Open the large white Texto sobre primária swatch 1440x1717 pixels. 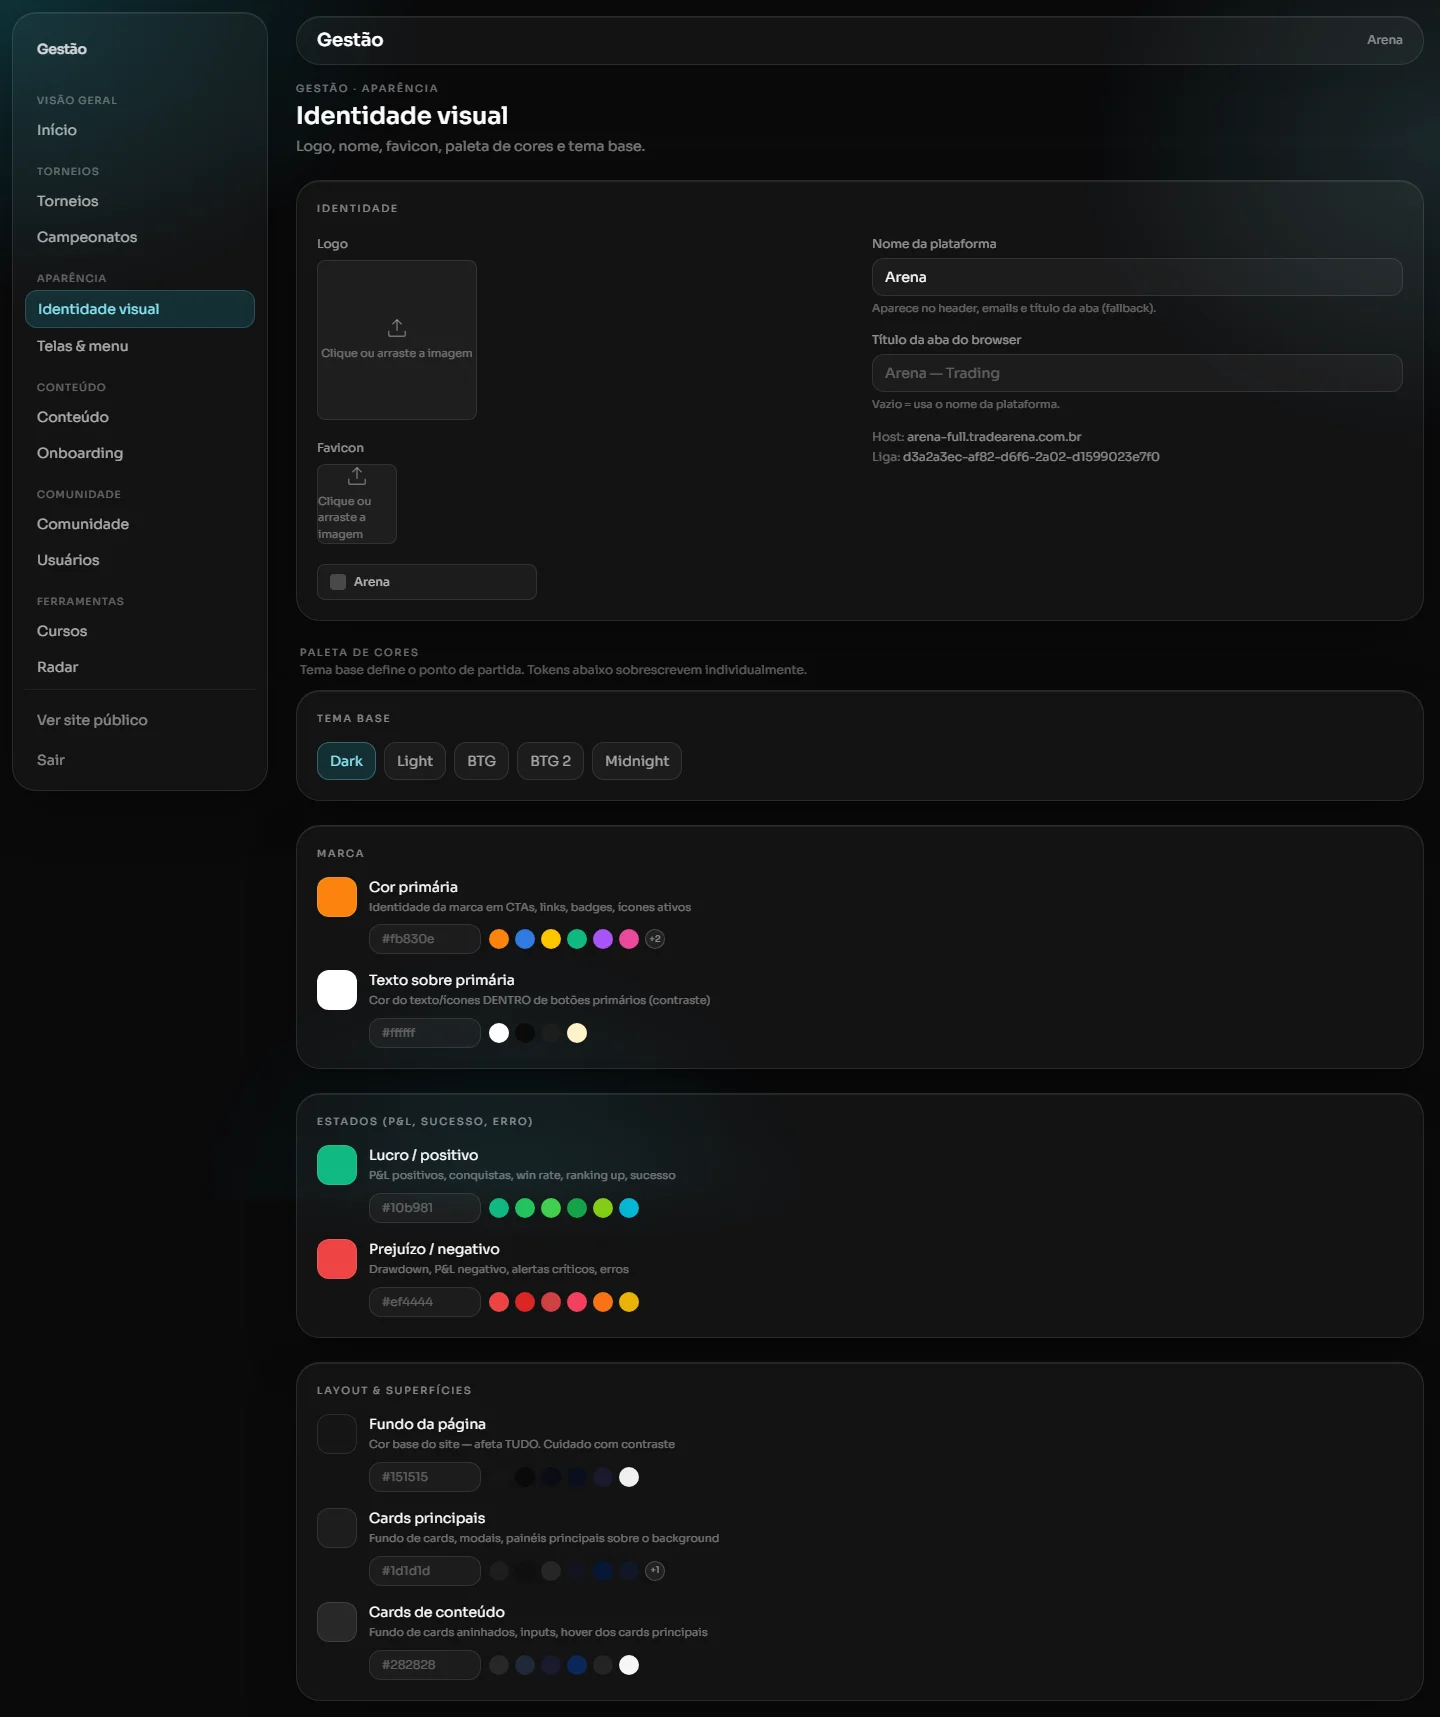(x=337, y=990)
